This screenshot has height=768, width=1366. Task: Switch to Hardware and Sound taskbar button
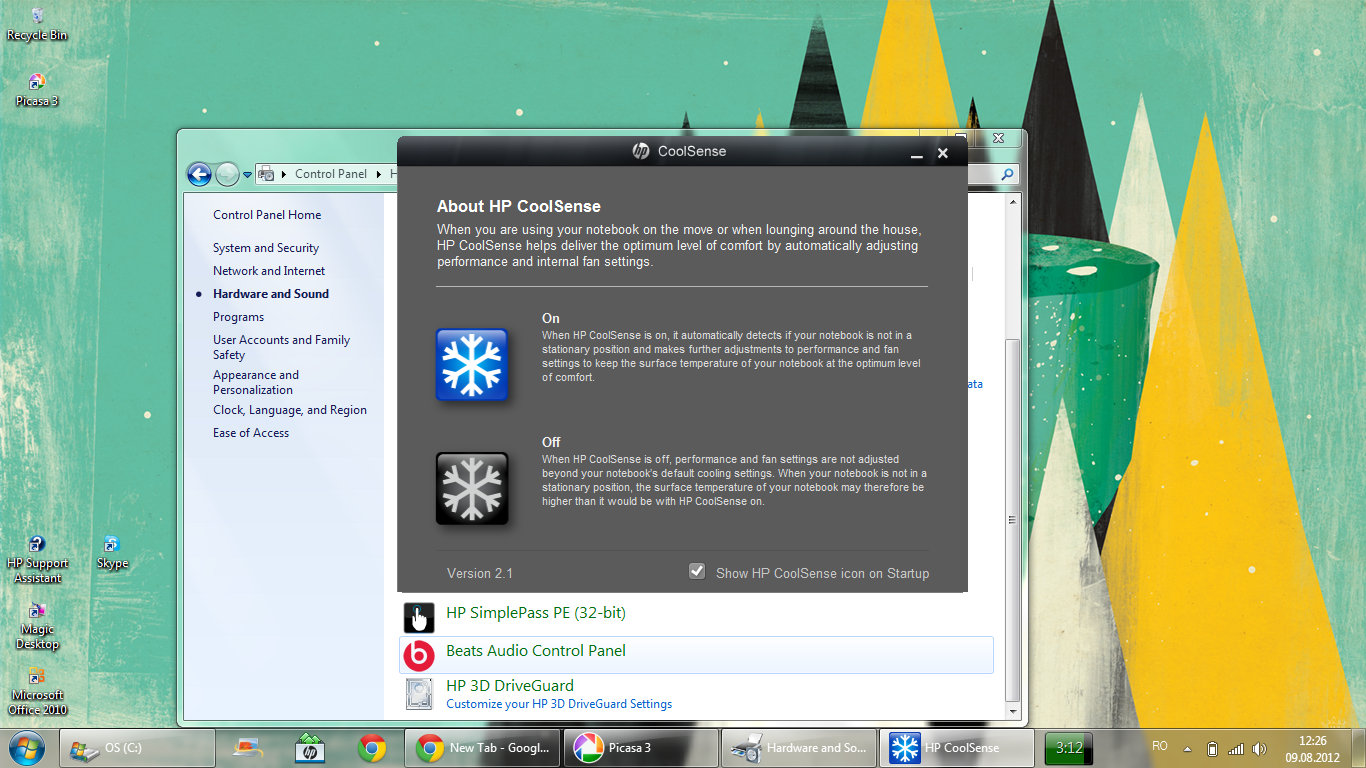tap(799, 748)
